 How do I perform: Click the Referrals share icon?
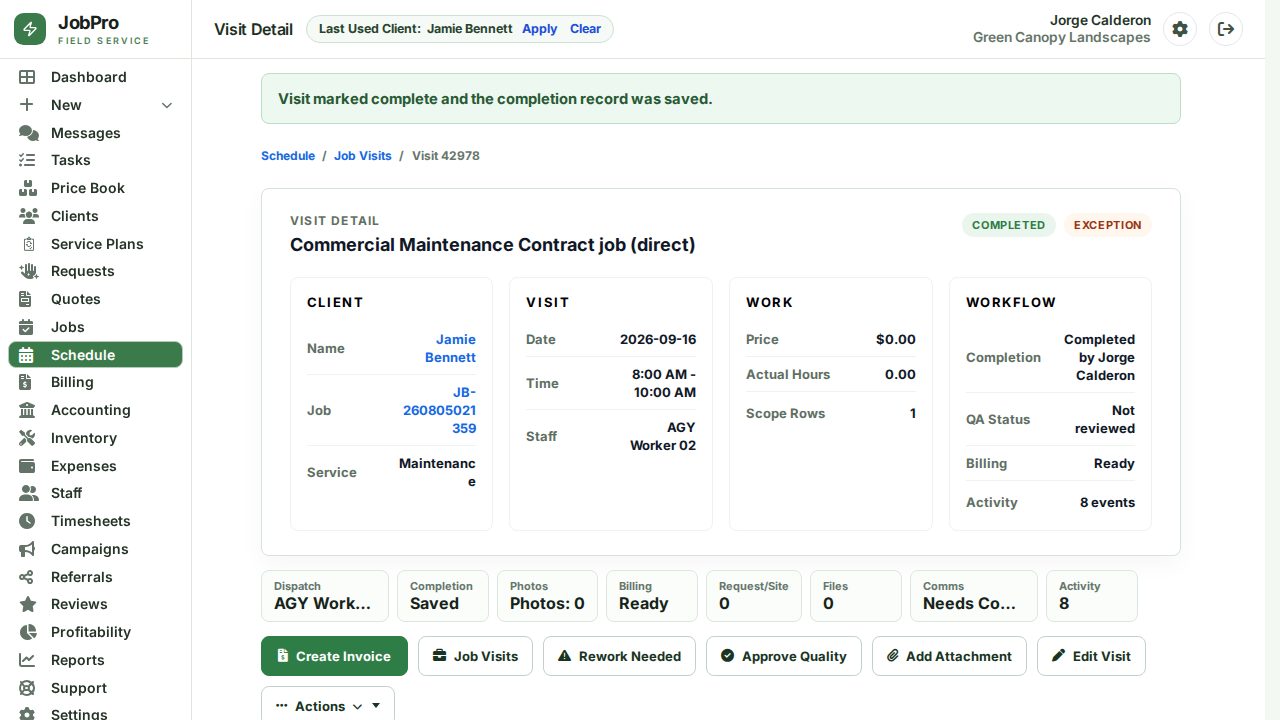pos(27,577)
